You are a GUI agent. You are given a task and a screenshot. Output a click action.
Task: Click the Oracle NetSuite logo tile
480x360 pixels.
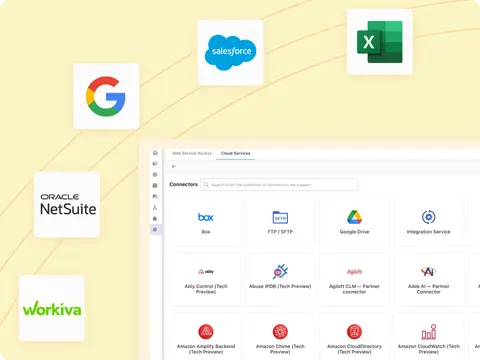click(67, 205)
